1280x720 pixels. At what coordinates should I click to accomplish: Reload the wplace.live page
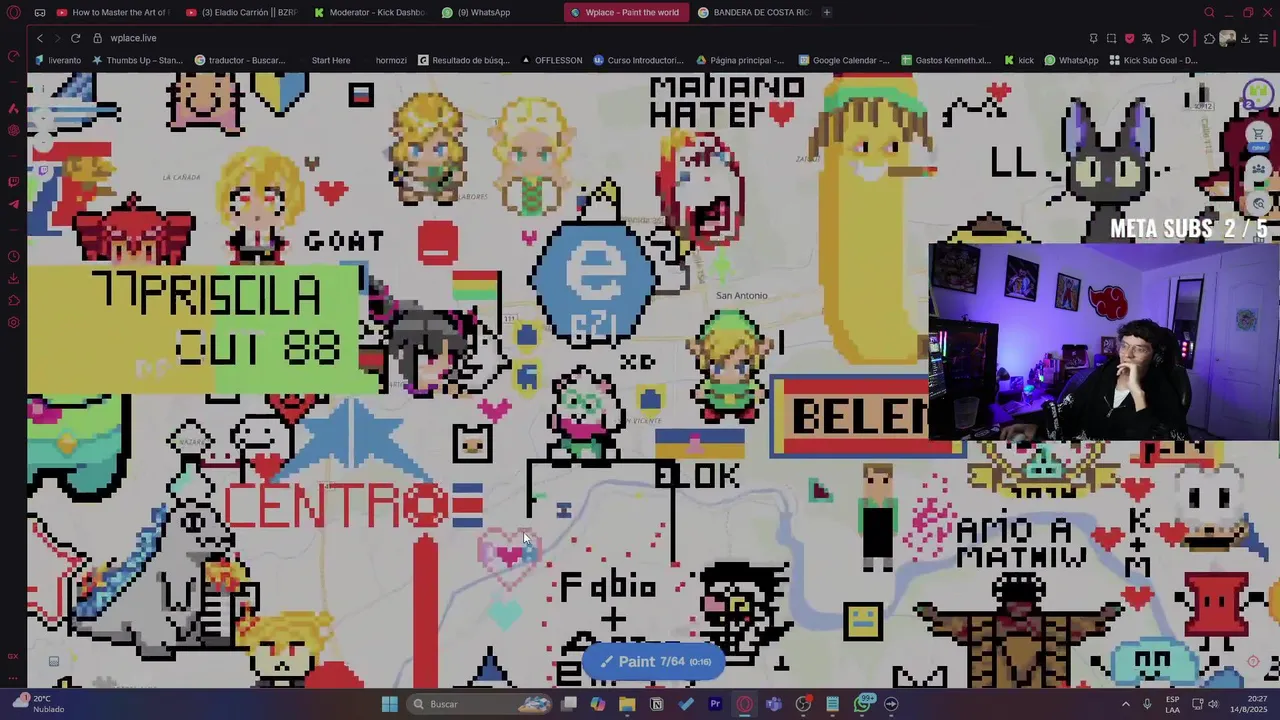tap(75, 38)
